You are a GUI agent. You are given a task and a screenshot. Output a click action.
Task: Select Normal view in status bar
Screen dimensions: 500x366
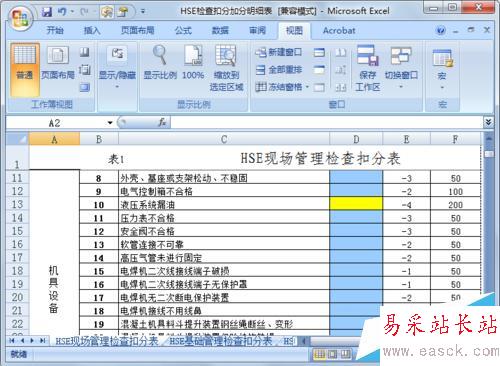(x=320, y=354)
